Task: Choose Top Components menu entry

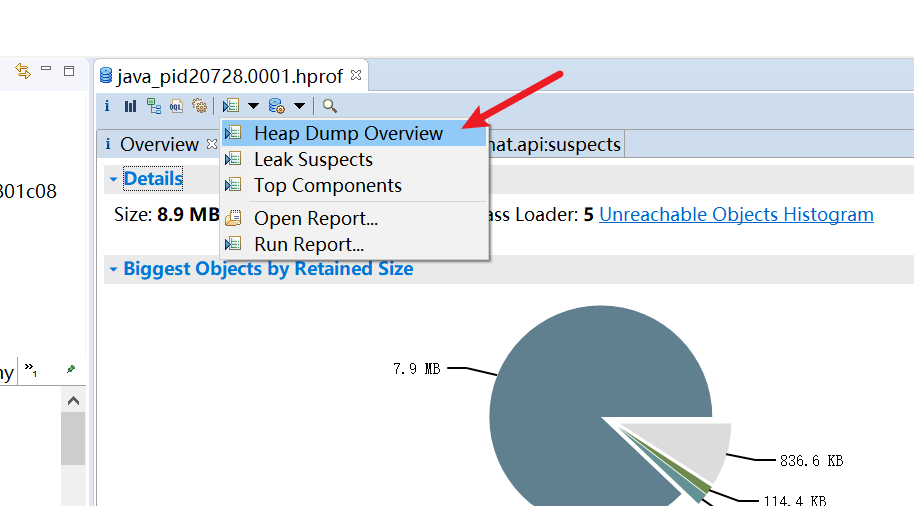Action: [x=327, y=186]
